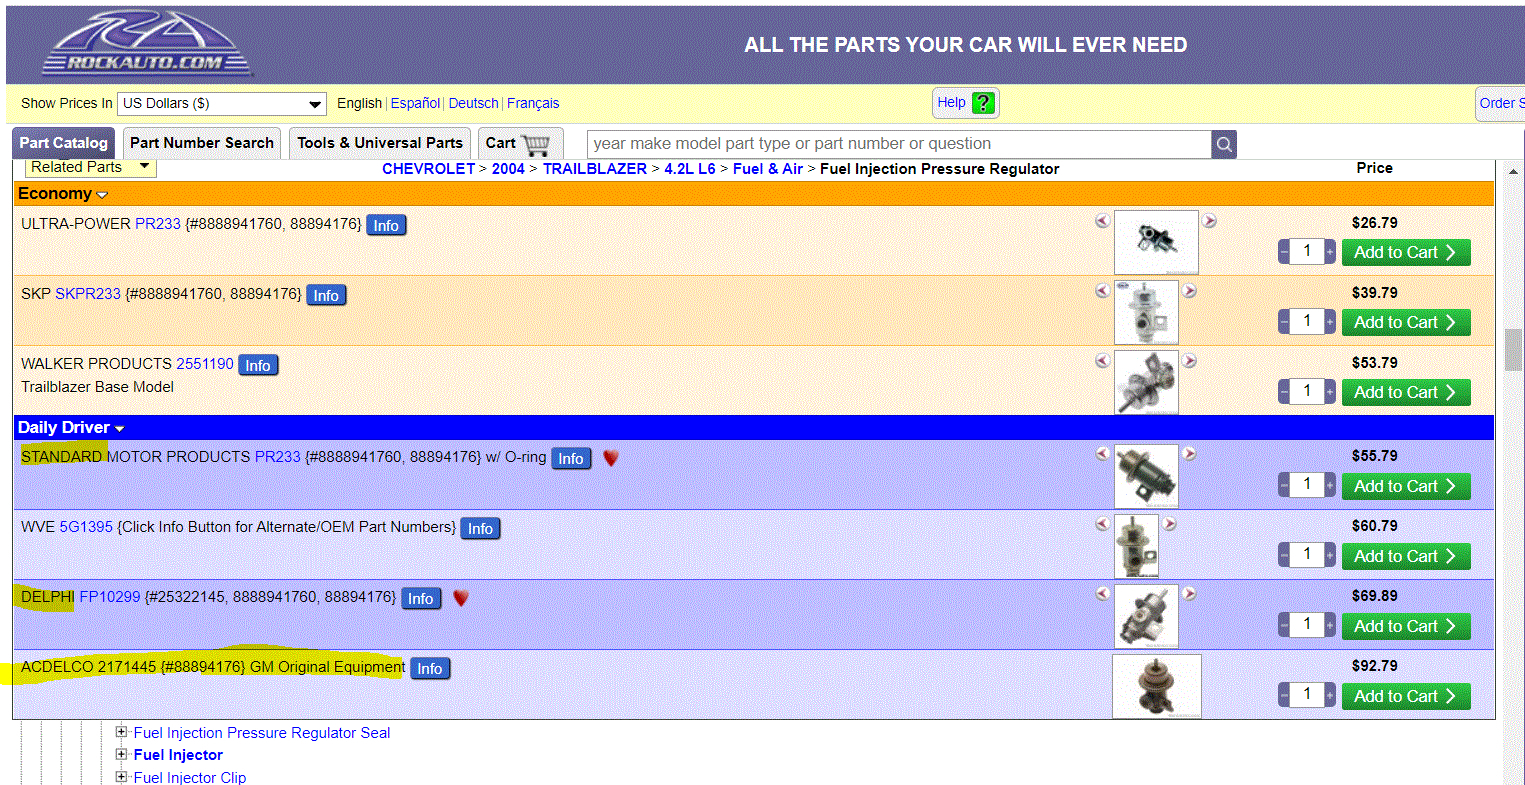Show previous image for SKP SKPR233
The height and width of the screenshot is (785, 1525).
pyautogui.click(x=1102, y=291)
